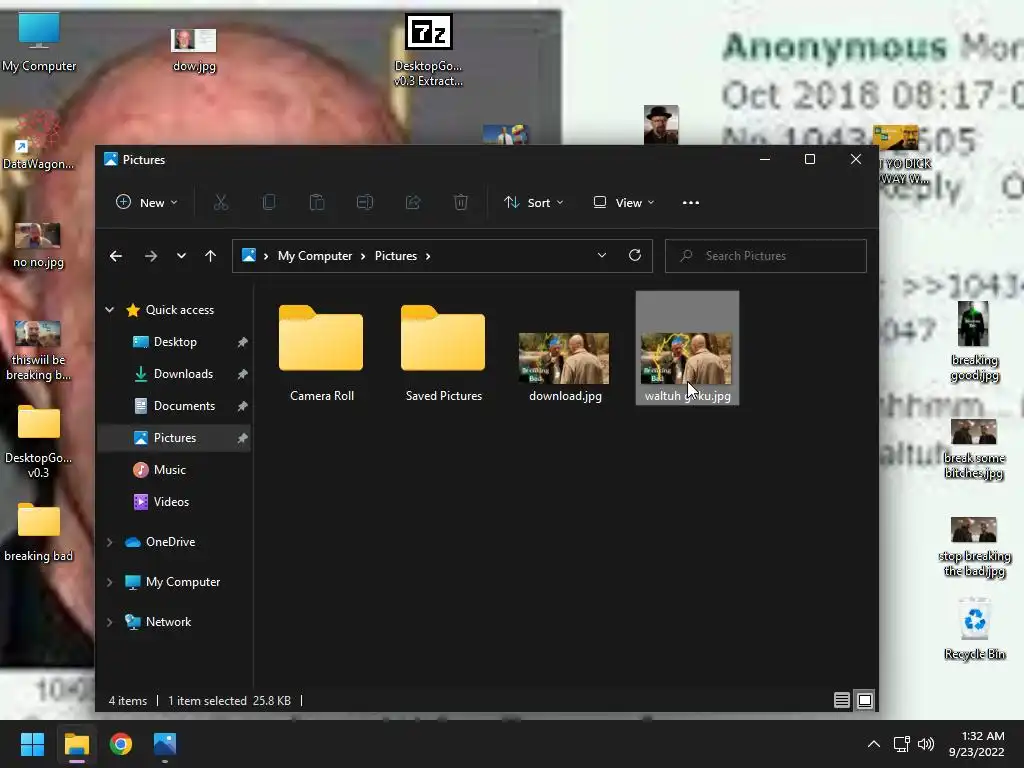
Task: Switch to large thumbnails view in status bar
Action: tap(865, 700)
